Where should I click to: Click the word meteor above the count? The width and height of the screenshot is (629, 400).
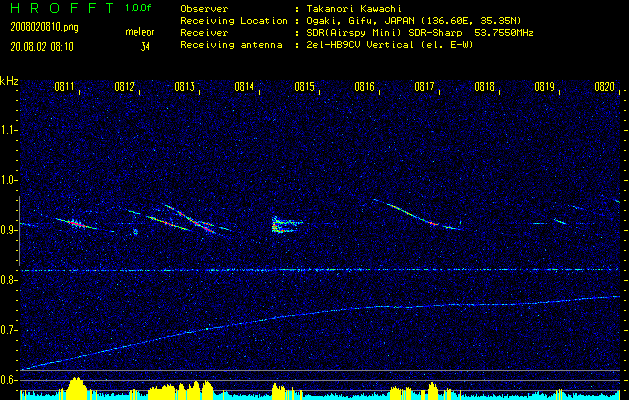(x=140, y=32)
